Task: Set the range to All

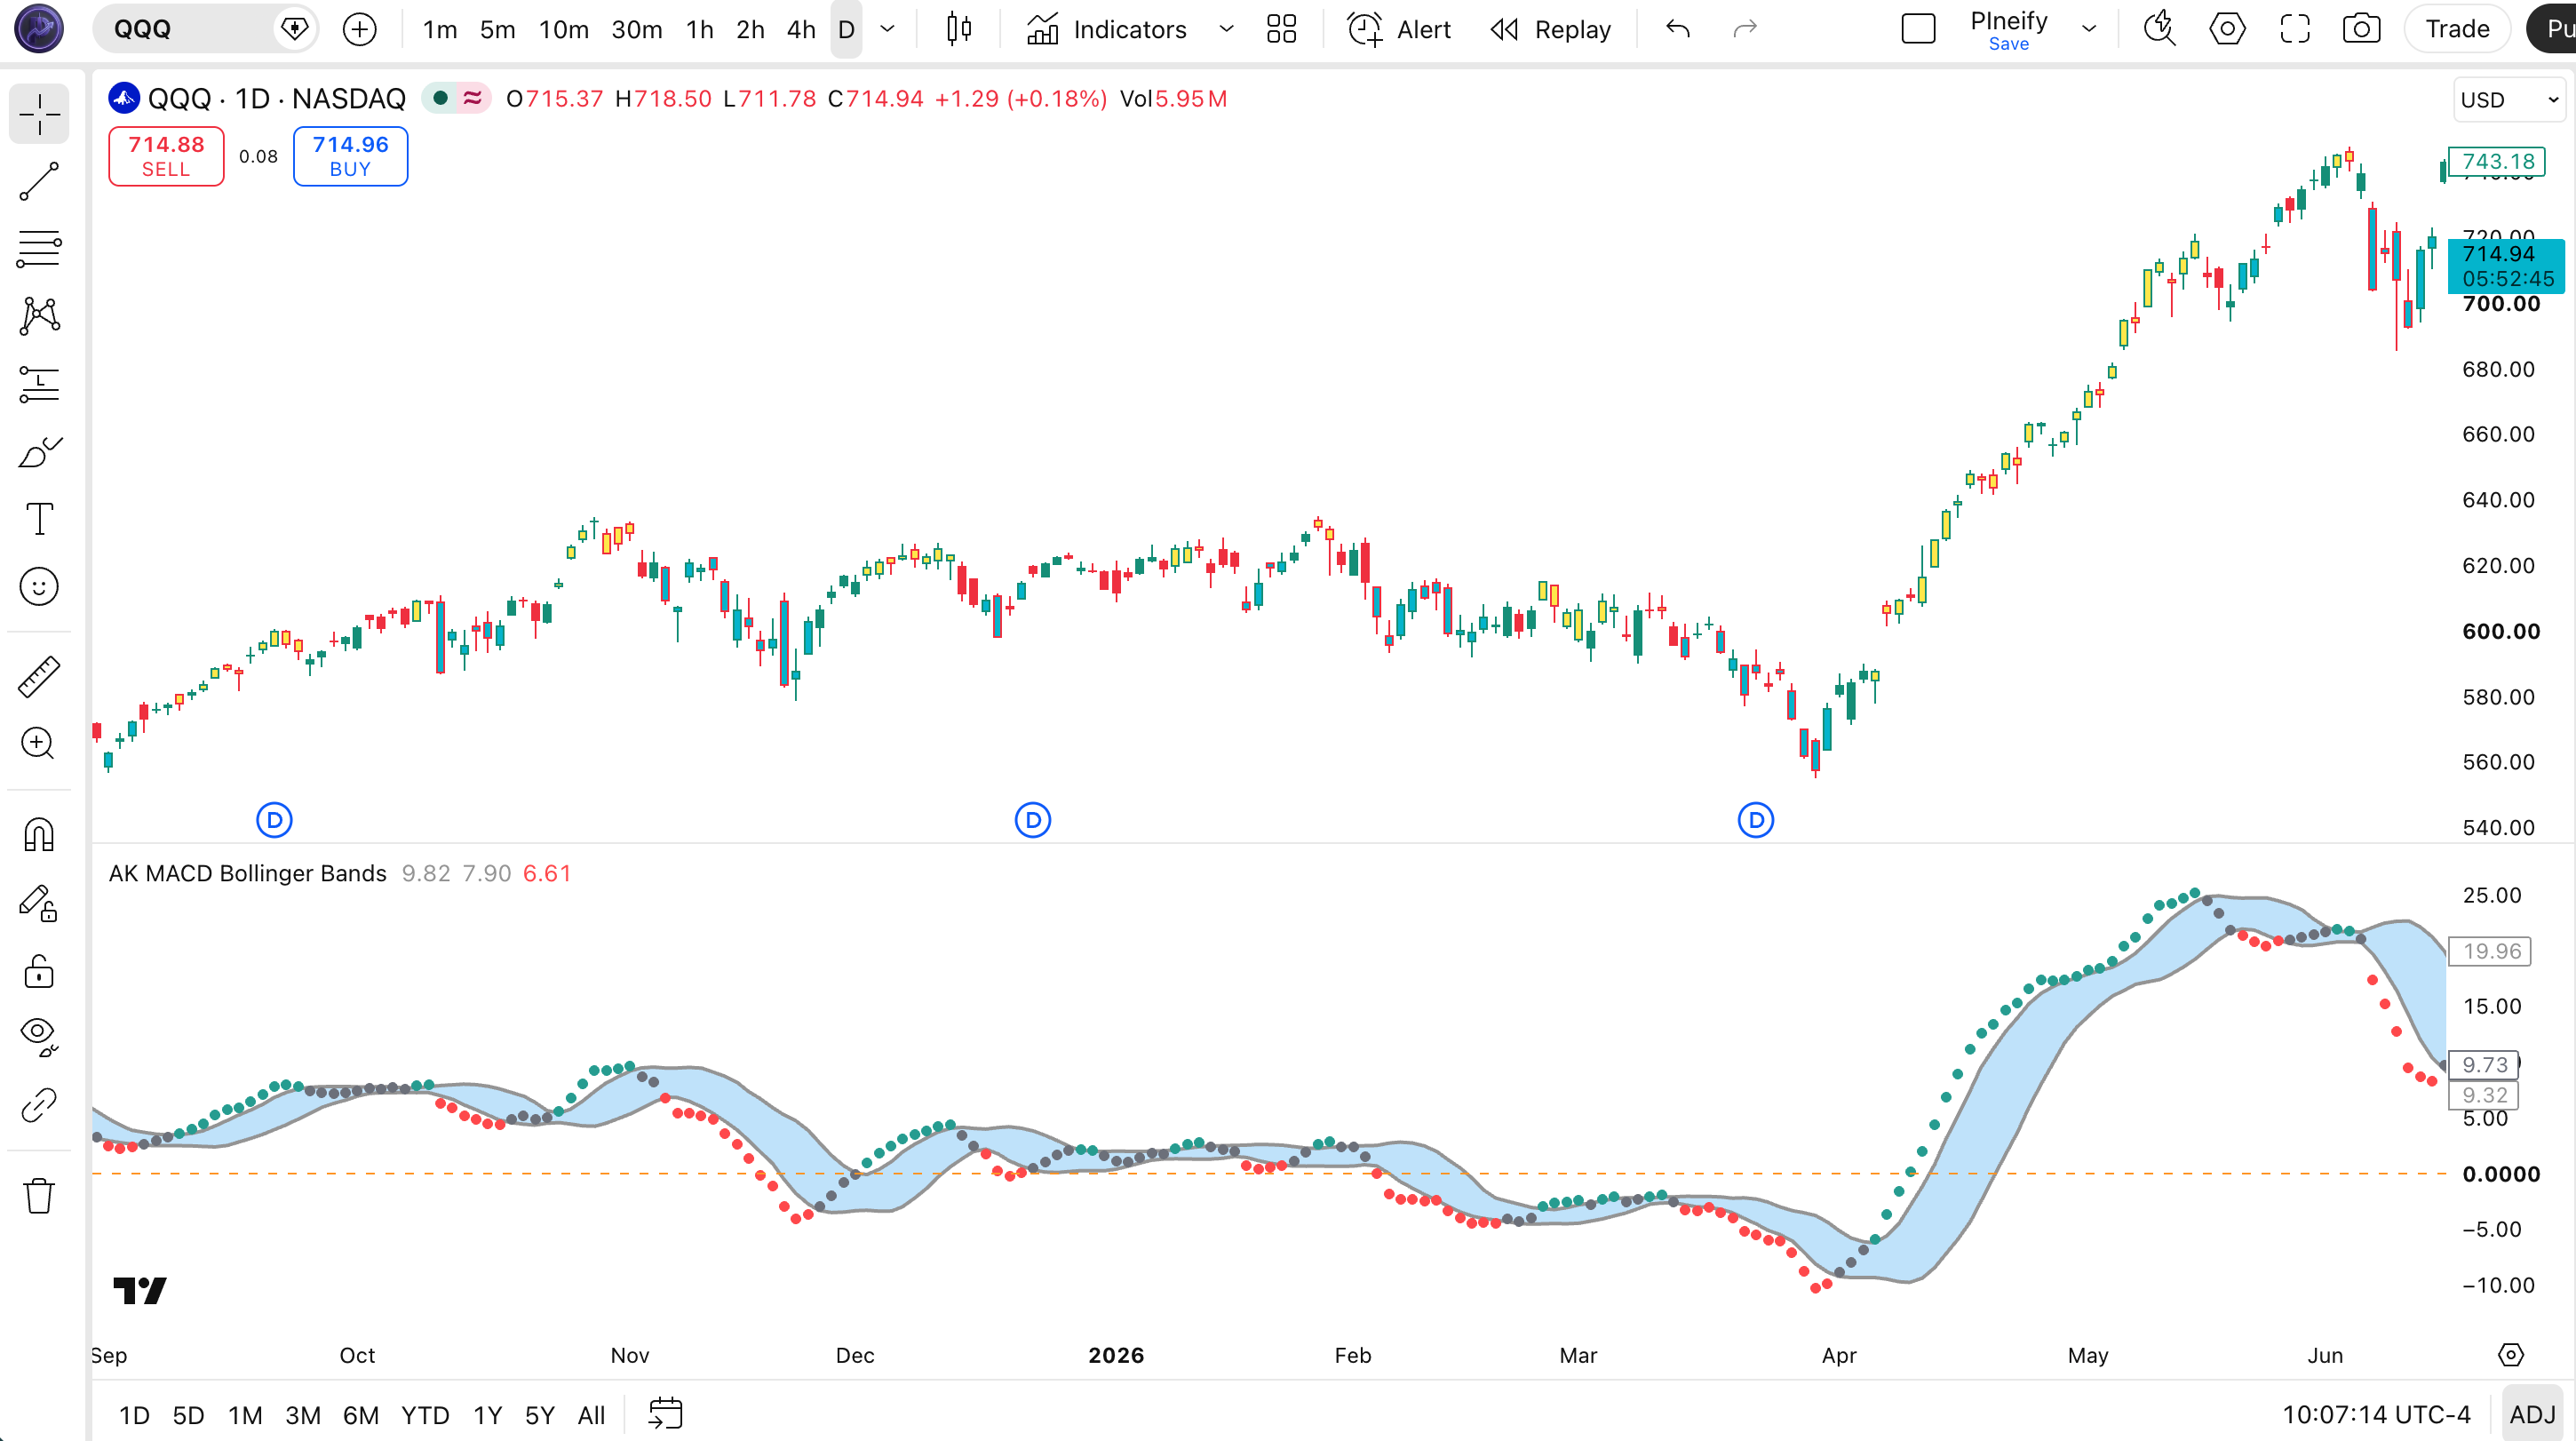Action: [592, 1415]
